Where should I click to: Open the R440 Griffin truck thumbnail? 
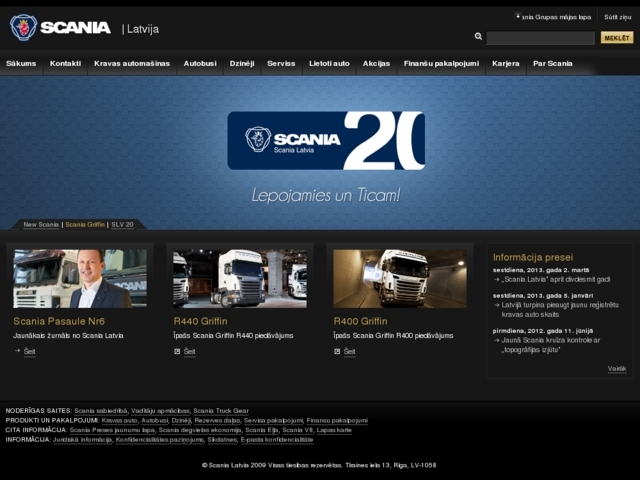[x=240, y=279]
